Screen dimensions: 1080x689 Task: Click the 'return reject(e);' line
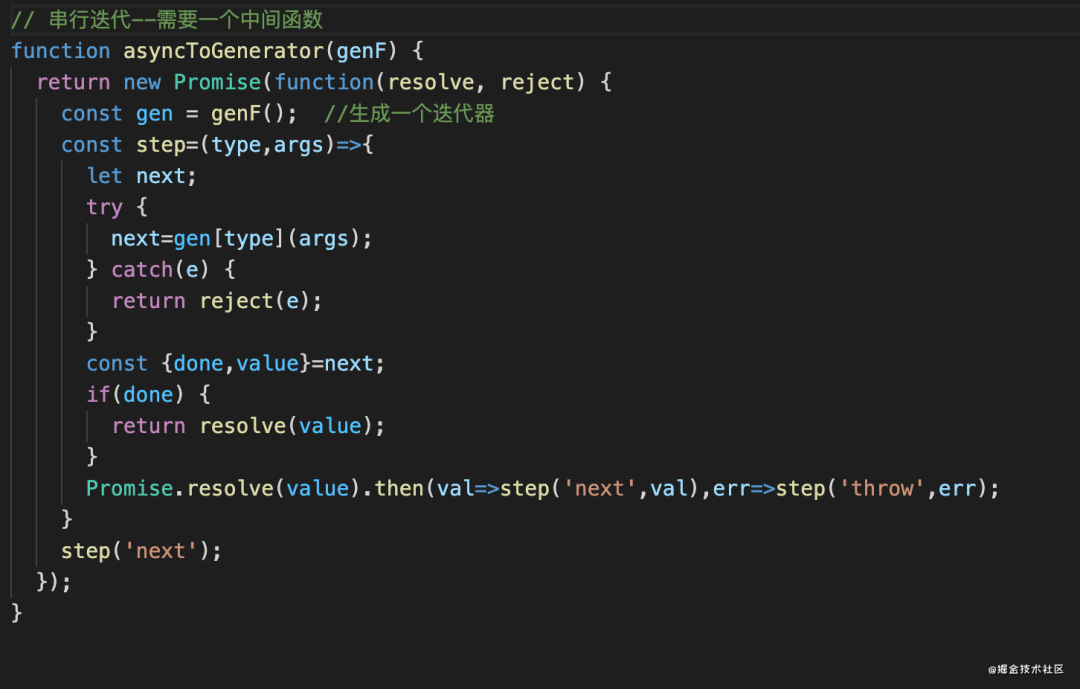tap(217, 301)
